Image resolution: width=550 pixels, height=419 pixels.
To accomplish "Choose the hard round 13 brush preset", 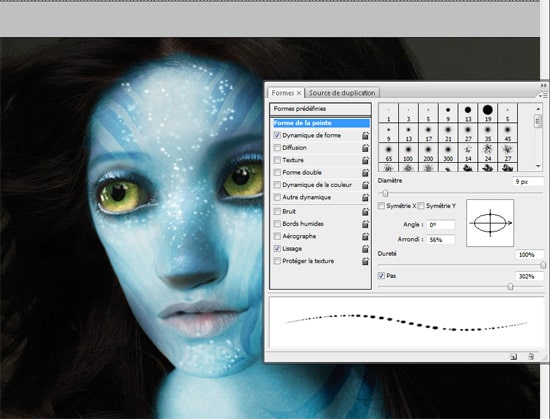I will [x=468, y=113].
